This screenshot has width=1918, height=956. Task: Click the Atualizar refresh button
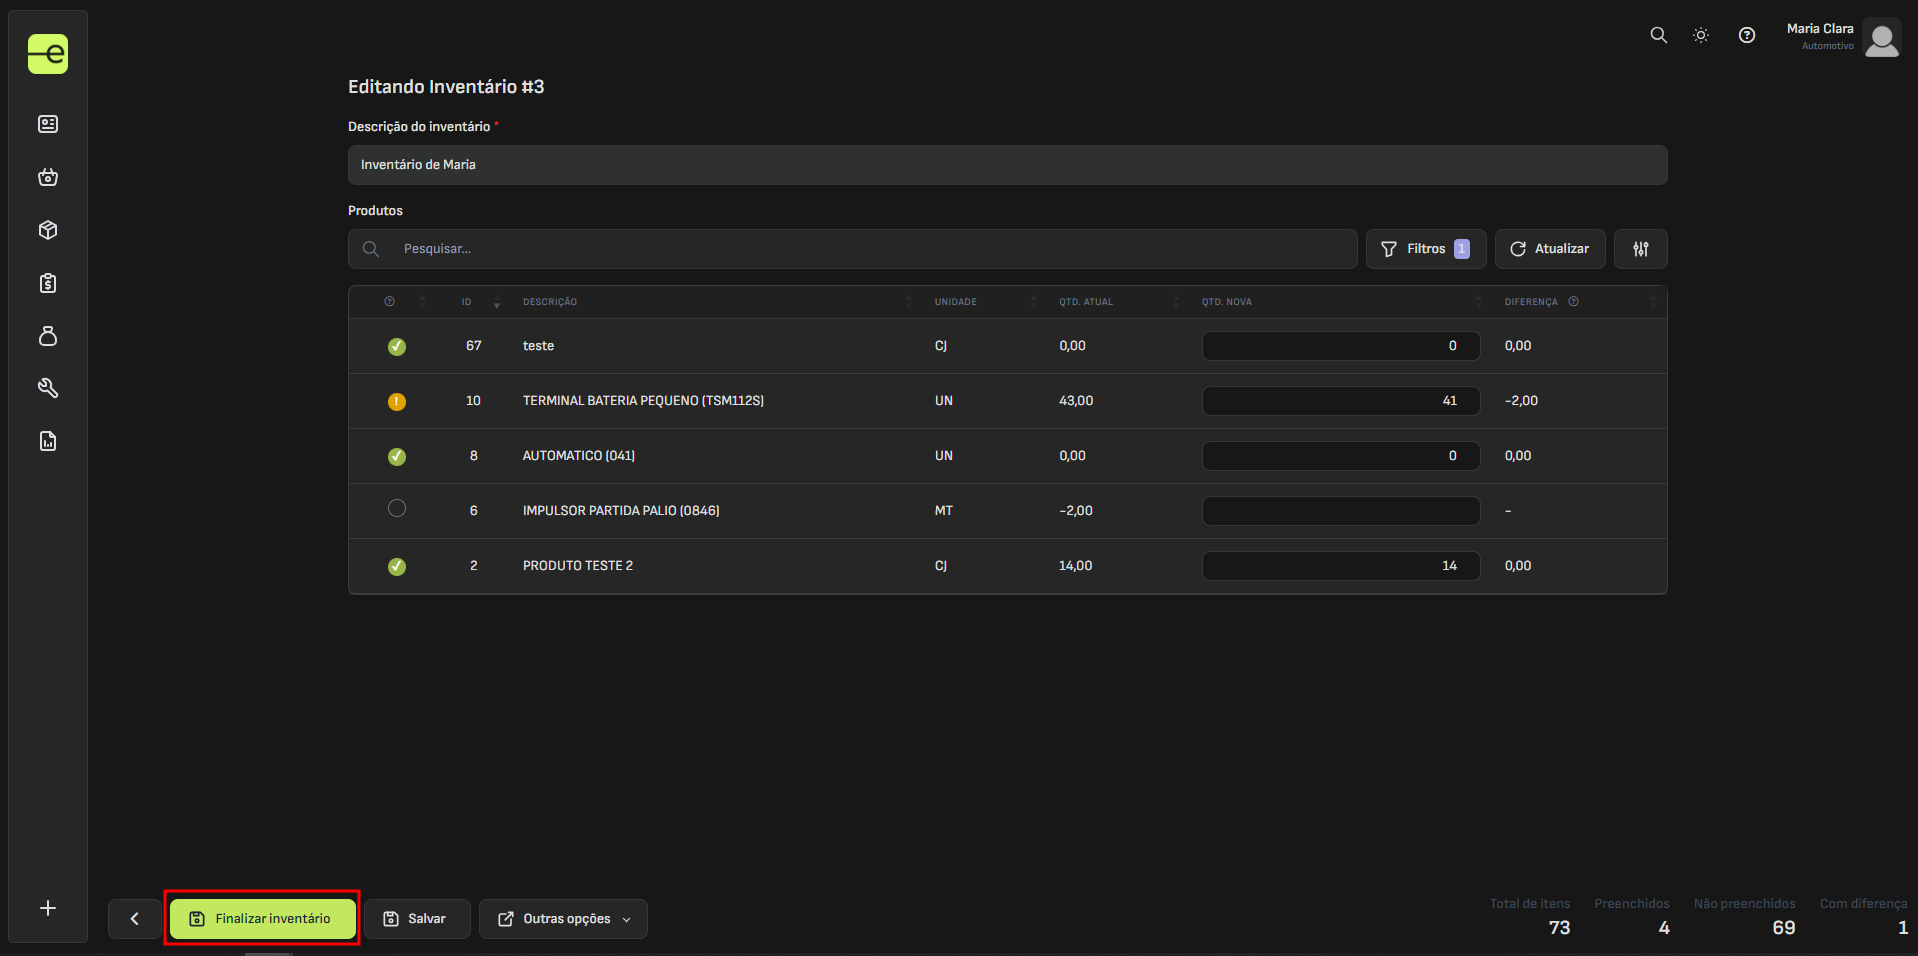click(1549, 249)
